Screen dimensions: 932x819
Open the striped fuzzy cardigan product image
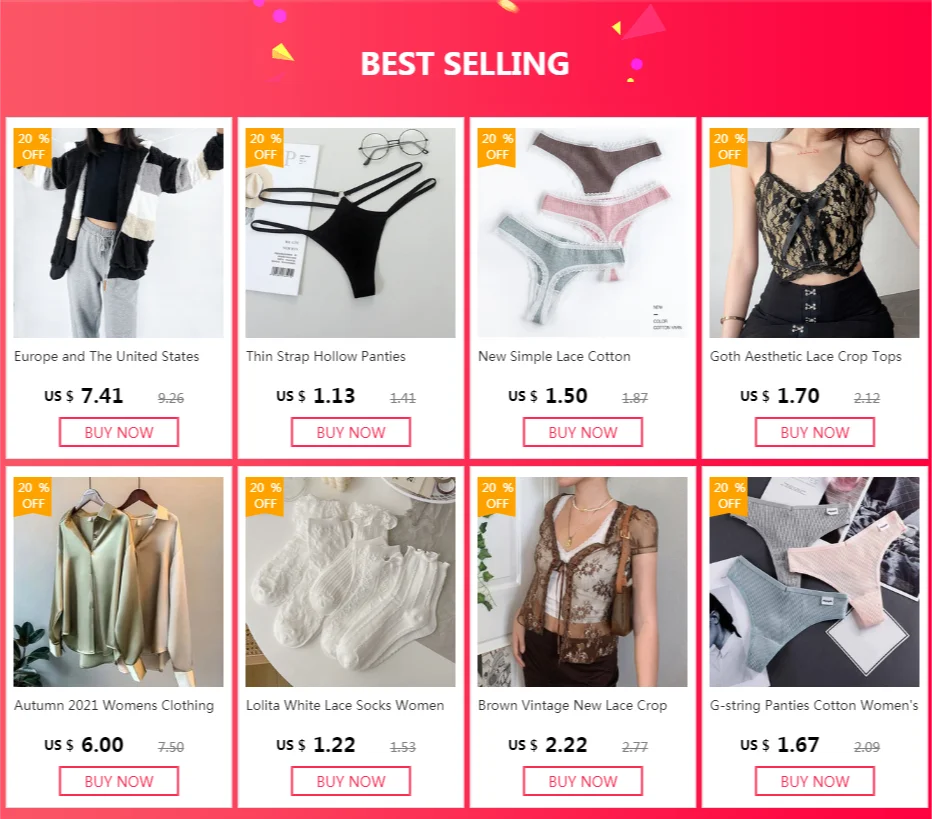click(119, 233)
